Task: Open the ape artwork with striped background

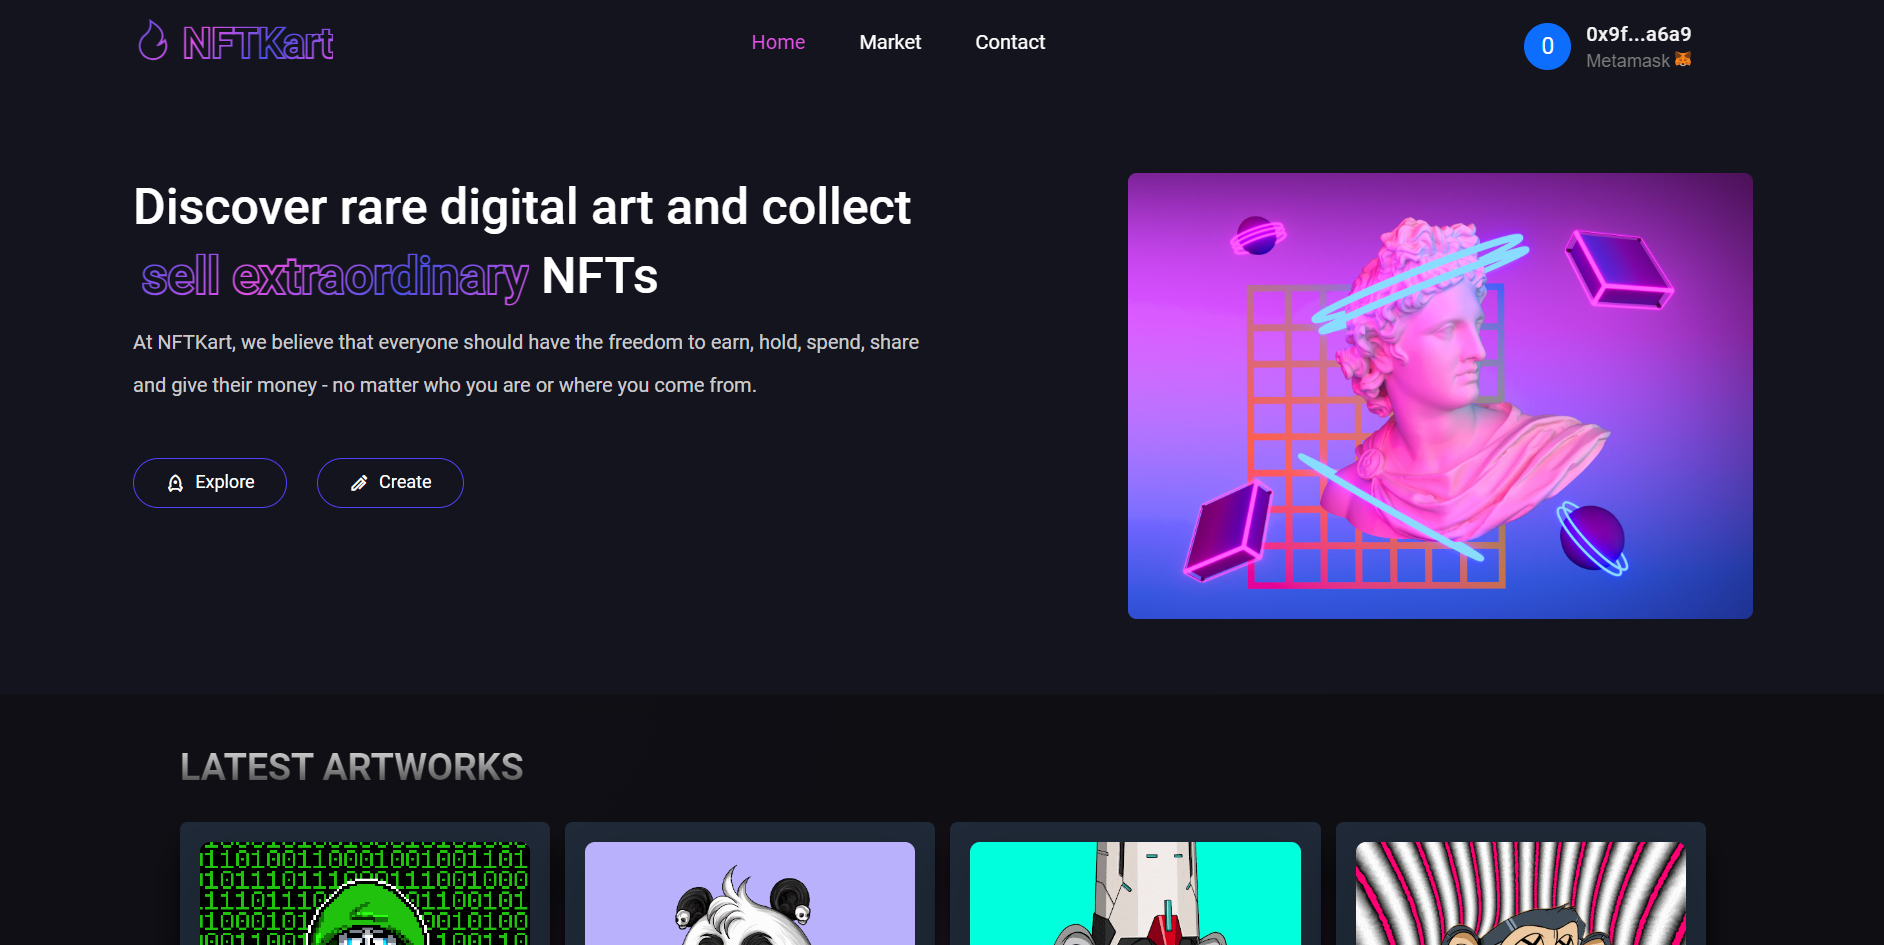Action: point(1520,893)
